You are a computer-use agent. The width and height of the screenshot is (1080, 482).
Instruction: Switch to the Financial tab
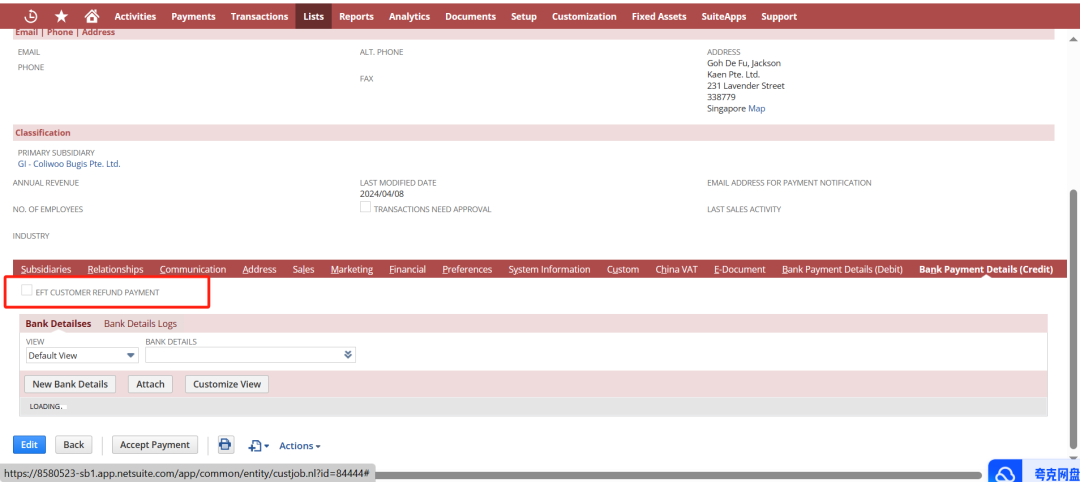(407, 269)
